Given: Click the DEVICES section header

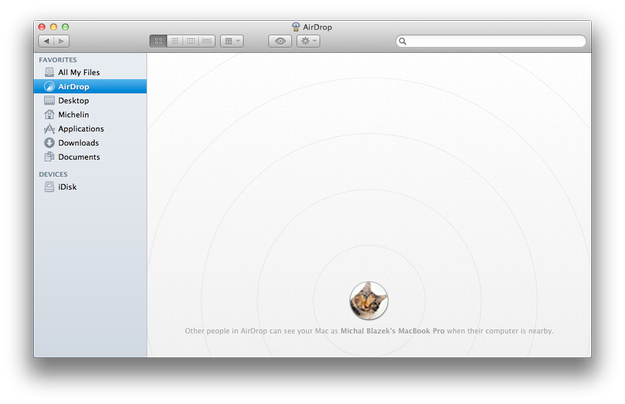Looking at the screenshot, I should point(53,174).
